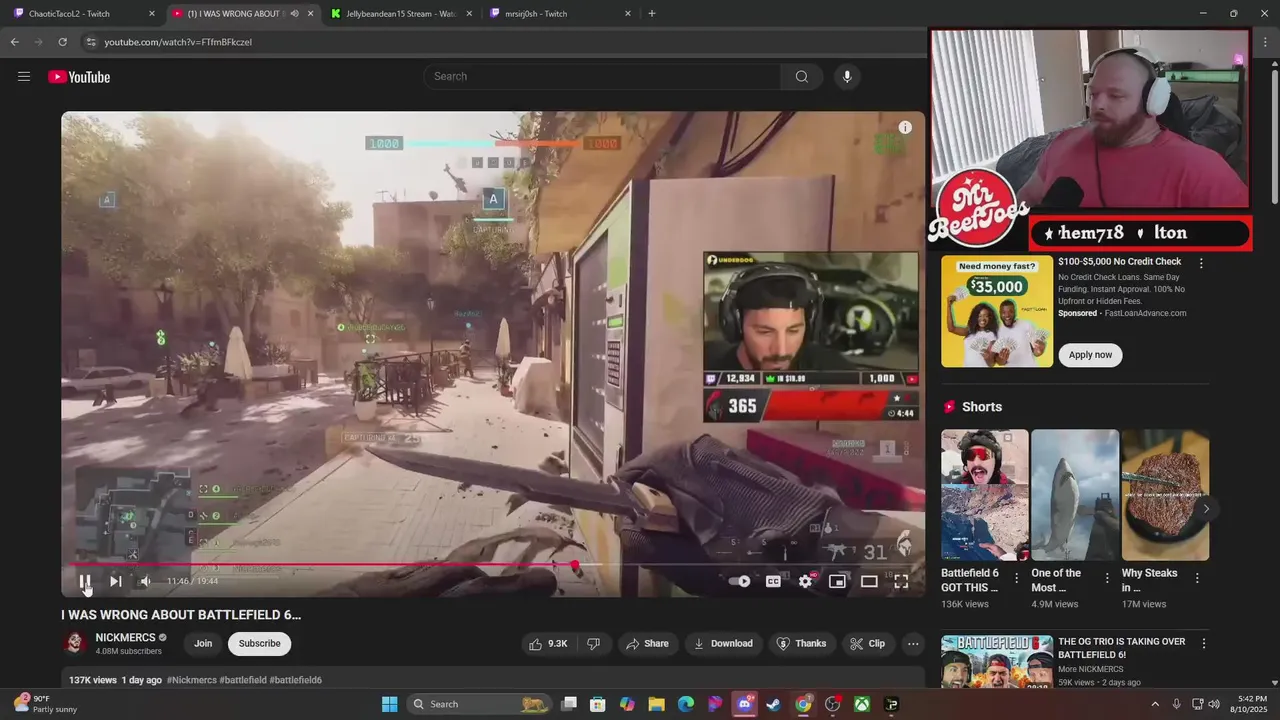The width and height of the screenshot is (1280, 720).
Task: Open the Why Steaks short thumbnail
Action: pyautogui.click(x=1165, y=495)
